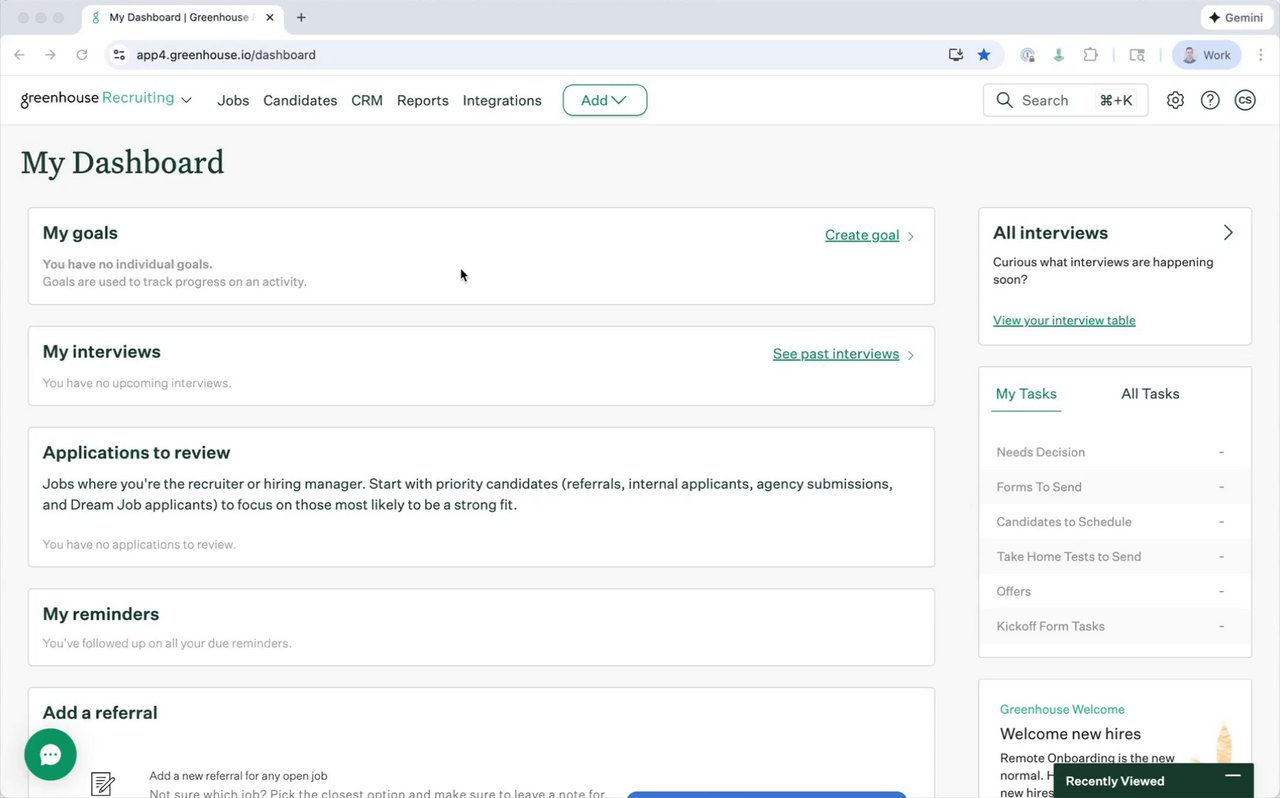The height and width of the screenshot is (798, 1280).
Task: Switch to the All Tasks tab
Action: pos(1150,394)
